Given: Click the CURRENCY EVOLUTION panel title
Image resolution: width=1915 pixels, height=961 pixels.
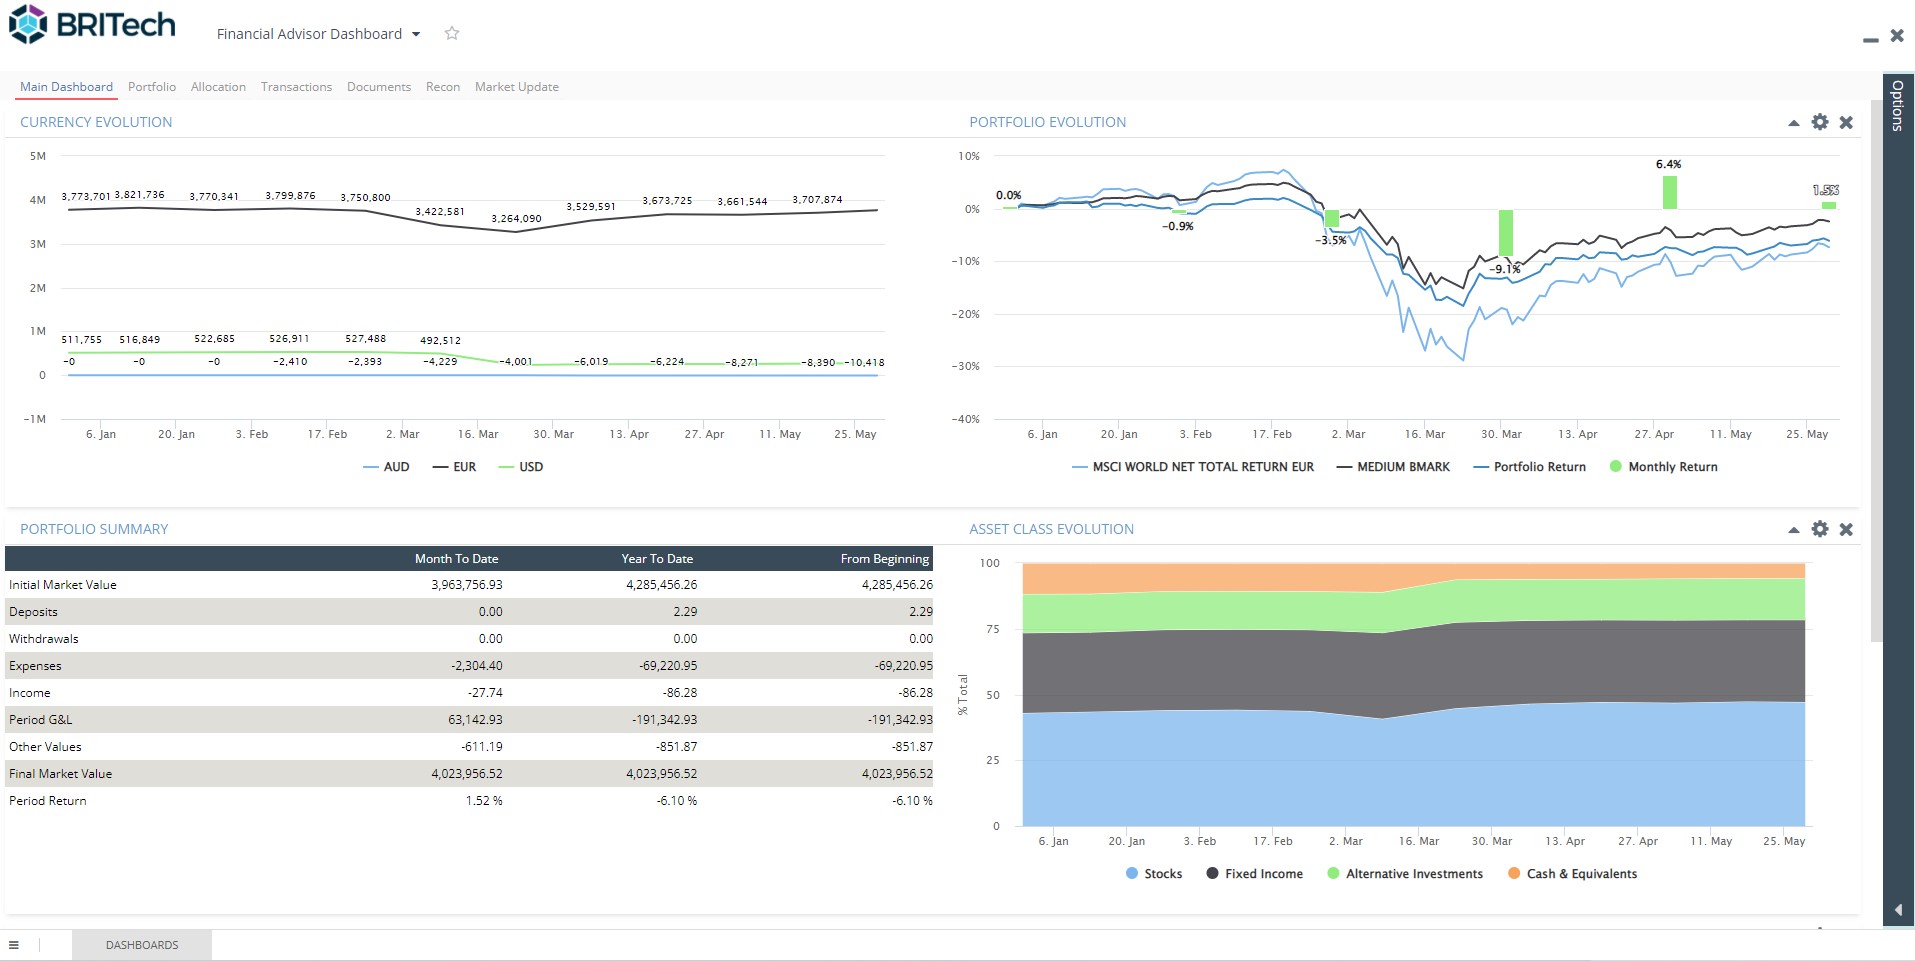Looking at the screenshot, I should pos(96,122).
